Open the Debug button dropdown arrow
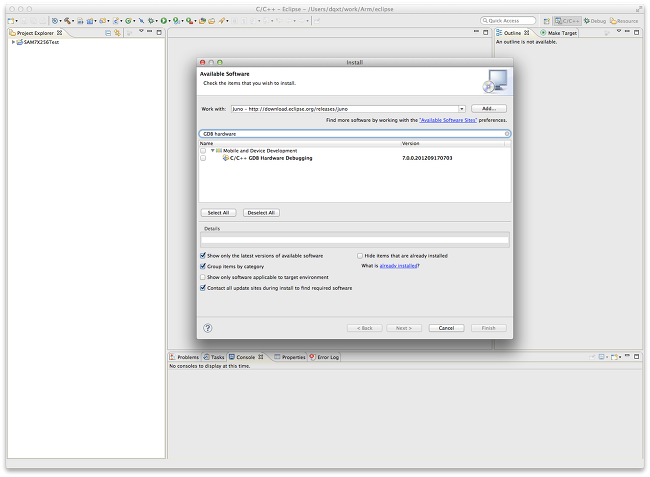Screen dimensions: 650x477 (x=157, y=21)
